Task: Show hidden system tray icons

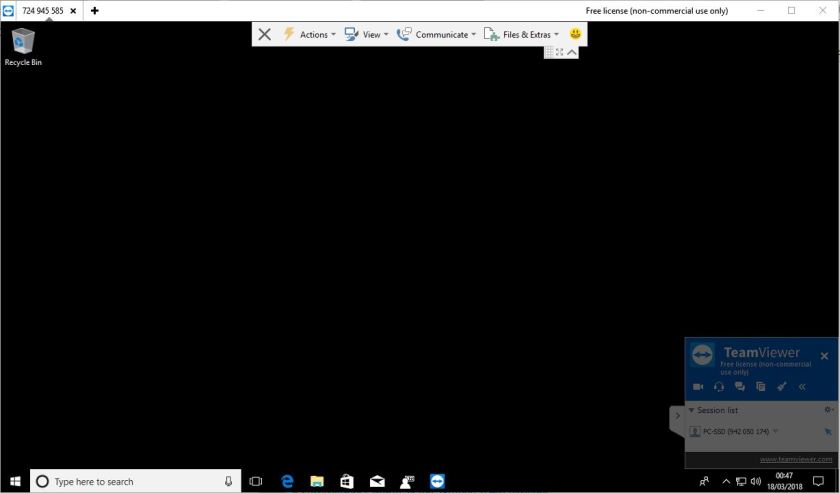Action: [726, 481]
